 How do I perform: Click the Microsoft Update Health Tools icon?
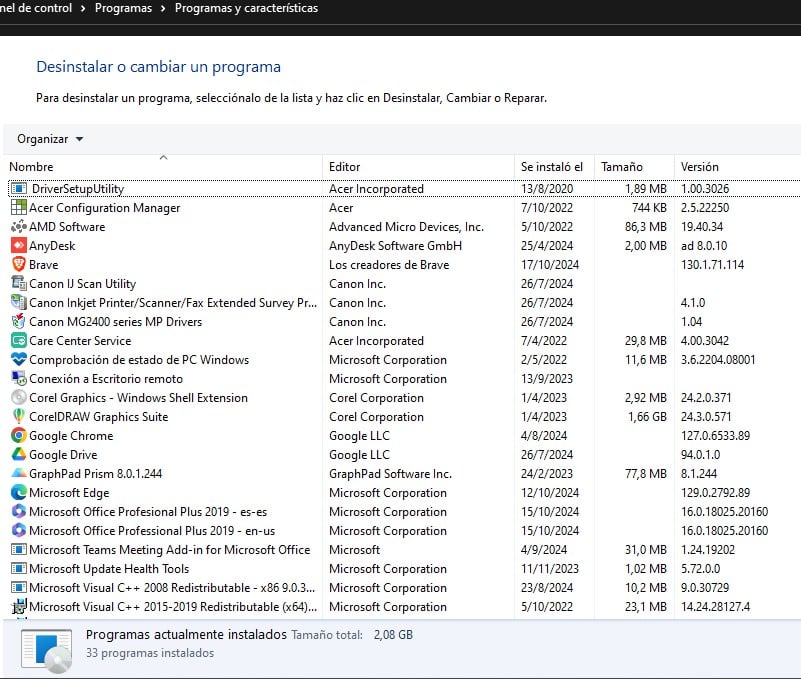click(19, 568)
